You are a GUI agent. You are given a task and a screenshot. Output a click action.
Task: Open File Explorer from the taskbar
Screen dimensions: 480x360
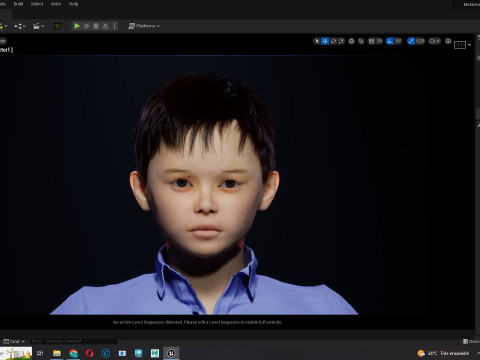click(x=57, y=353)
